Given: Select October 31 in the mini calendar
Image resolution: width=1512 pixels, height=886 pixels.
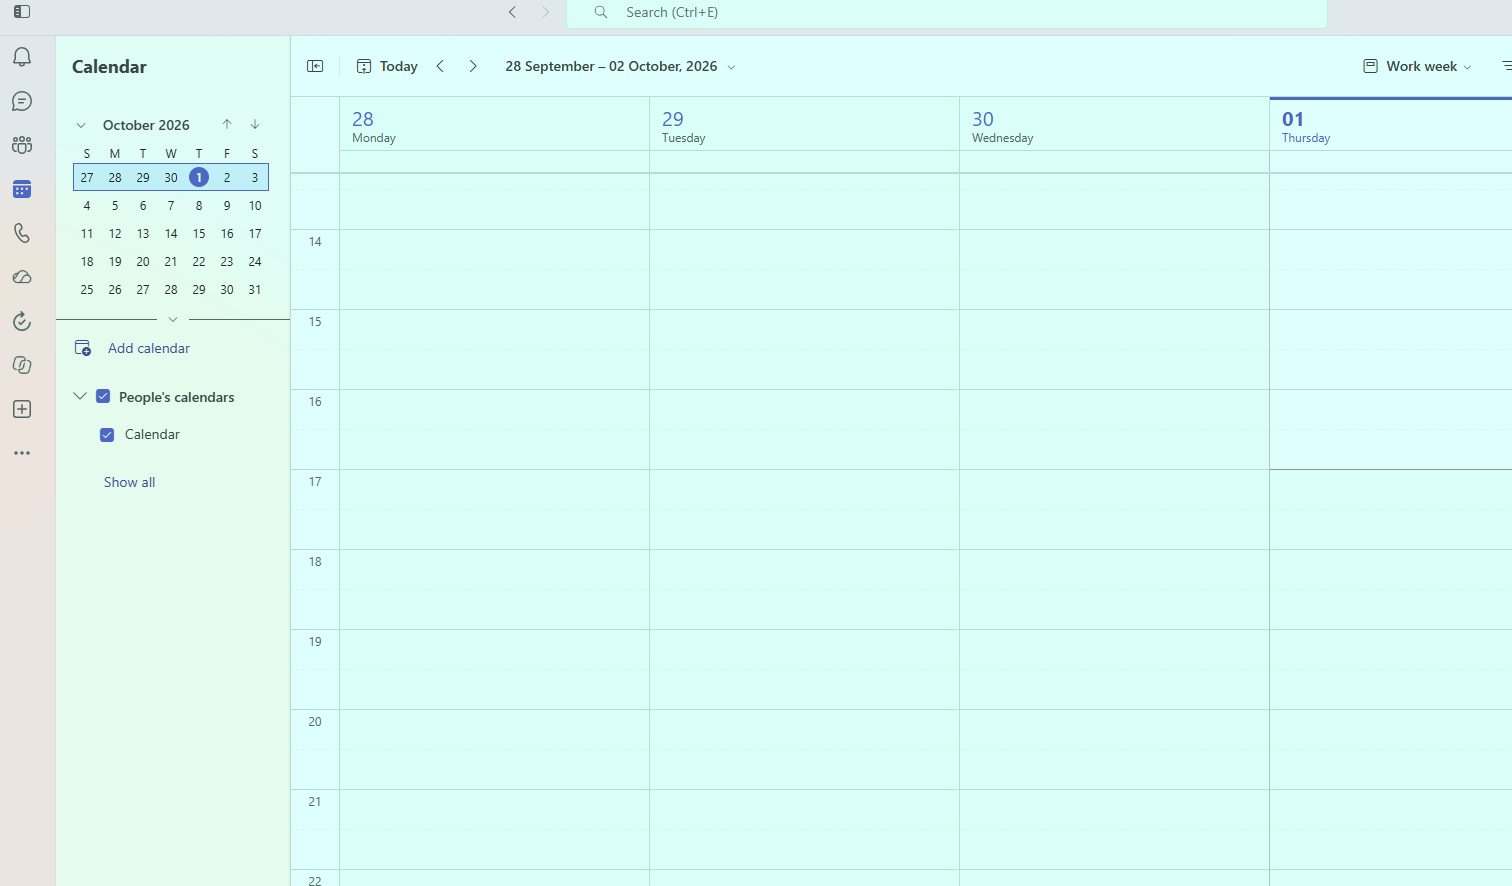Looking at the screenshot, I should point(255,289).
